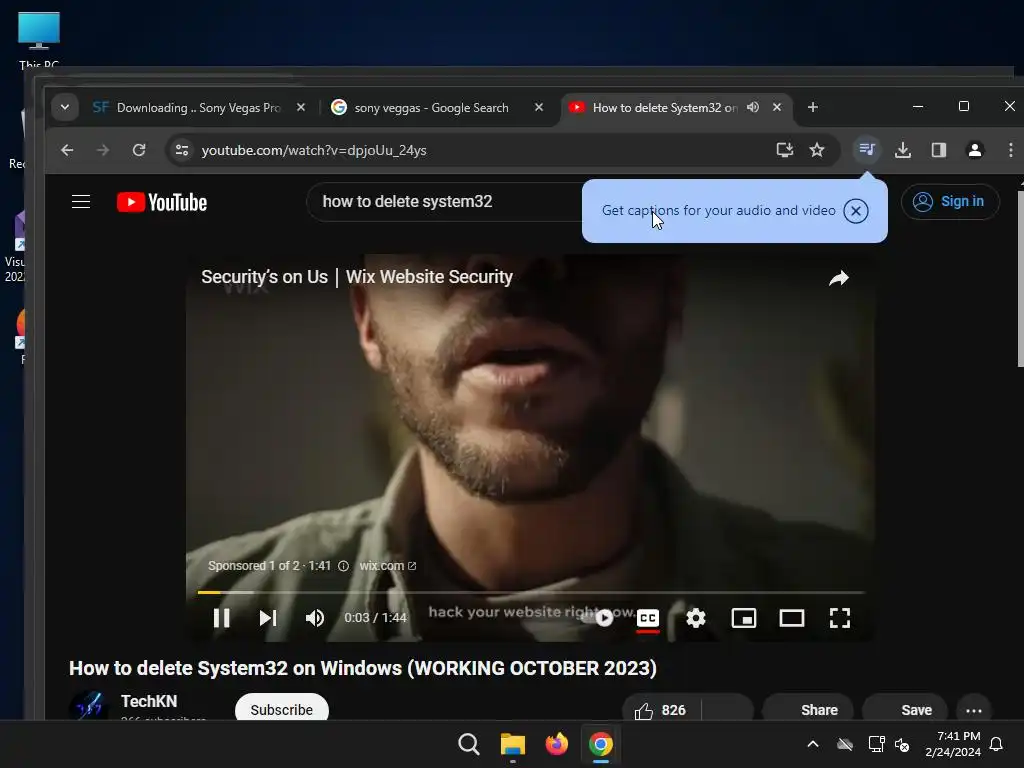1024x768 pixels.
Task: Open the clock showing 7:41 PM
Action: (x=953, y=744)
